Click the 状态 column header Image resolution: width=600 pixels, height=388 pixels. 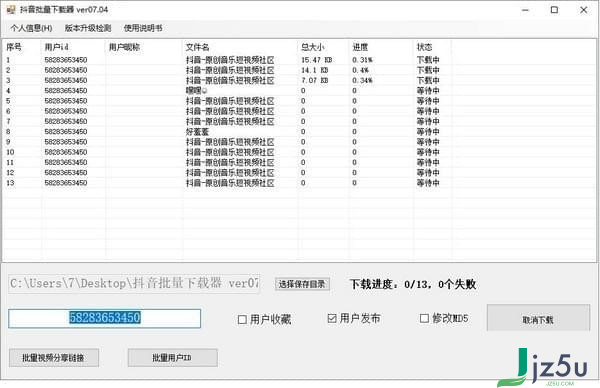click(424, 47)
